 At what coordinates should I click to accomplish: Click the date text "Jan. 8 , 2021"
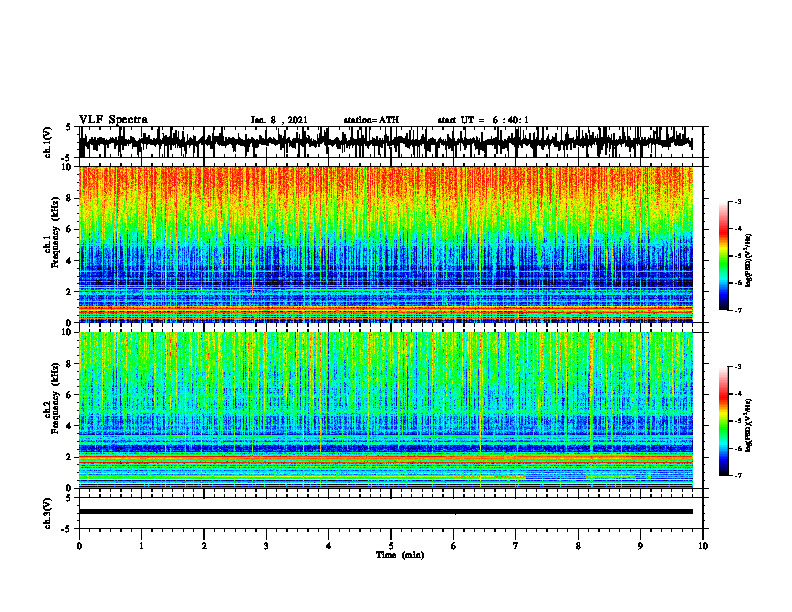coord(279,120)
